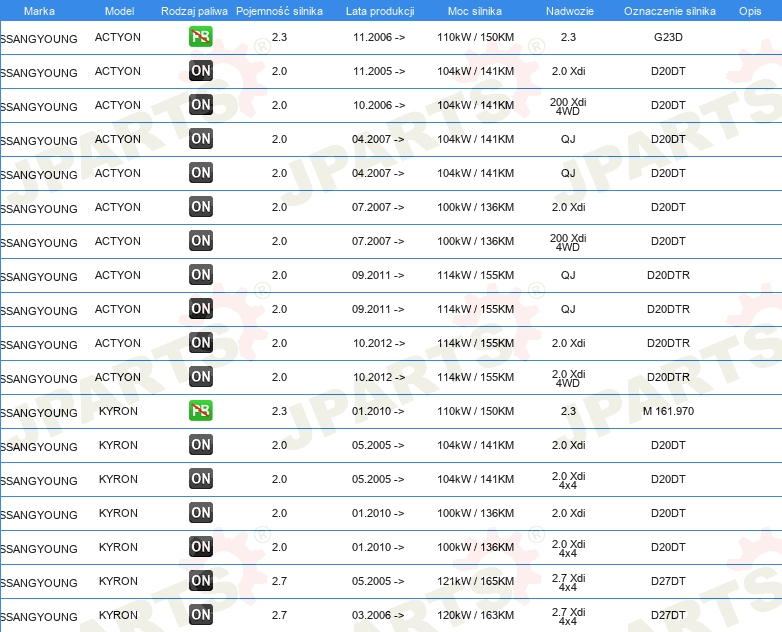Click 200 Xdi 4WD in the 10.2006 row

[568, 106]
